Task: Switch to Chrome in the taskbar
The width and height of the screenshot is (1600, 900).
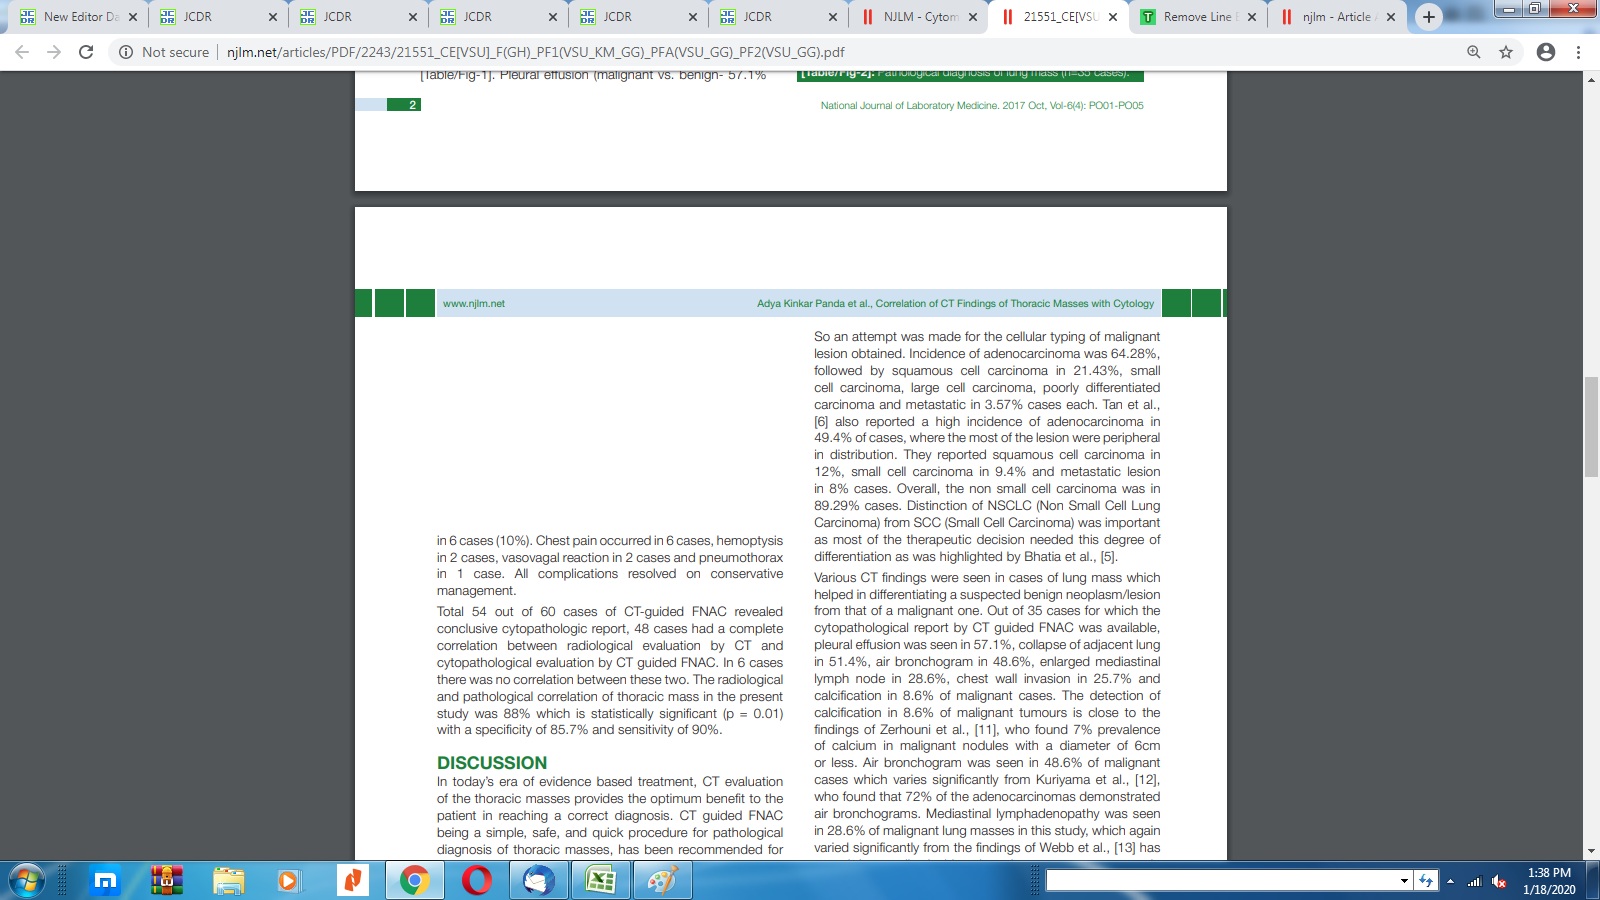Action: 414,881
